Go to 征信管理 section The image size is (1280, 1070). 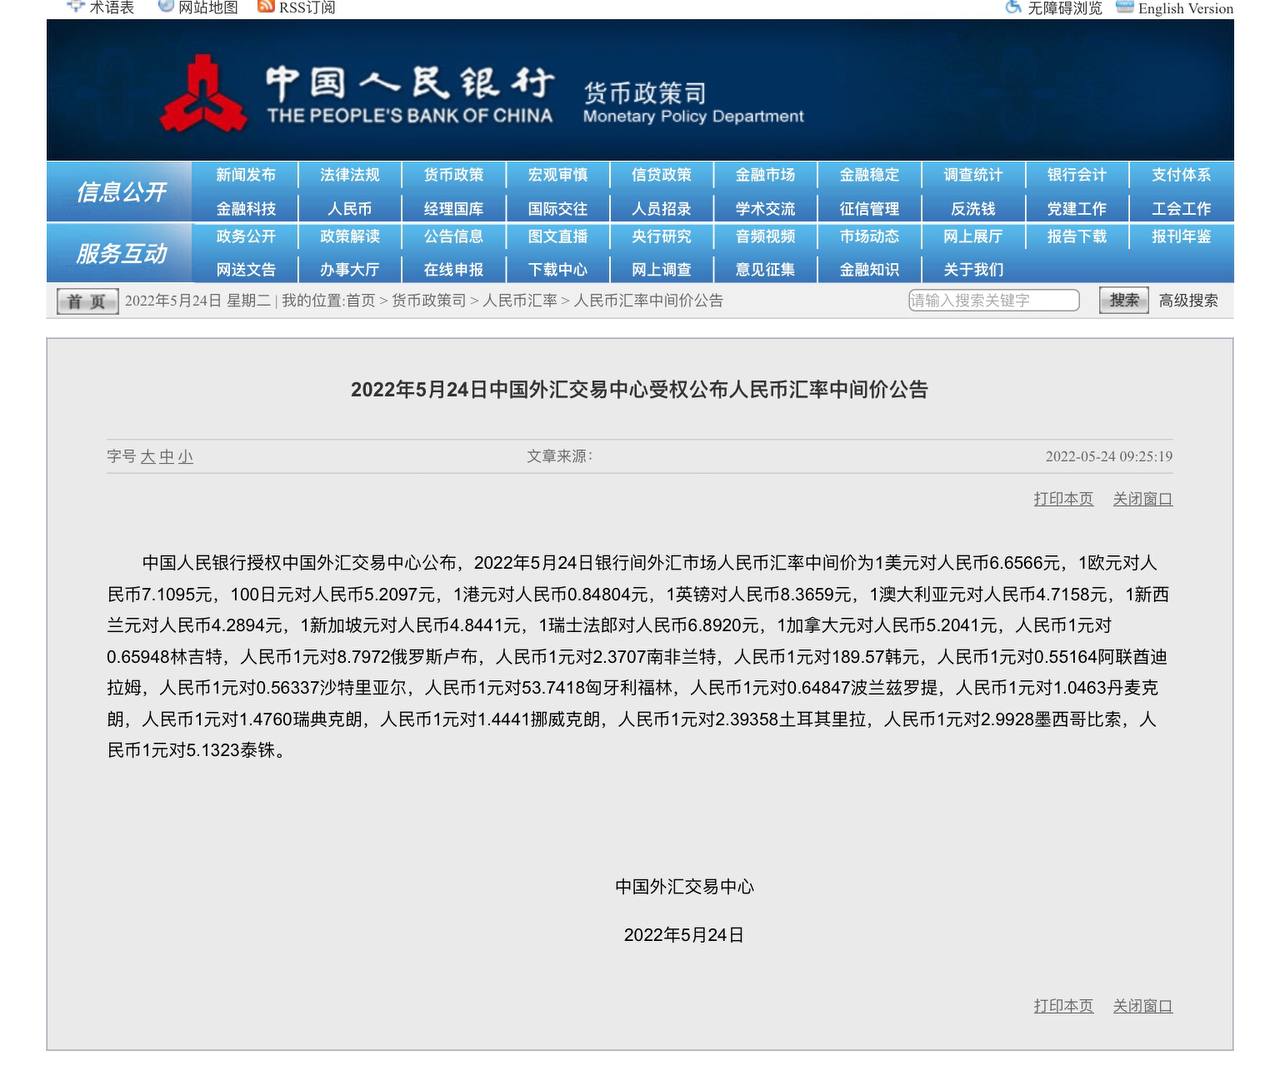[869, 209]
